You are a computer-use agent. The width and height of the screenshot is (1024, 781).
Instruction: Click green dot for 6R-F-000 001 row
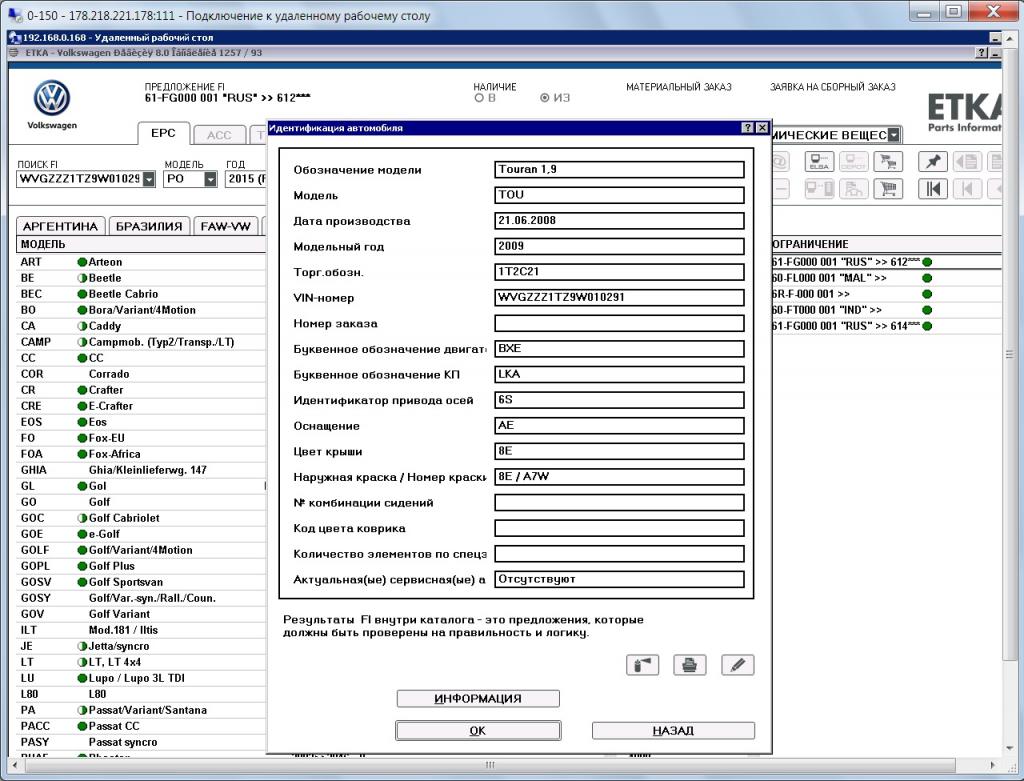pos(927,294)
